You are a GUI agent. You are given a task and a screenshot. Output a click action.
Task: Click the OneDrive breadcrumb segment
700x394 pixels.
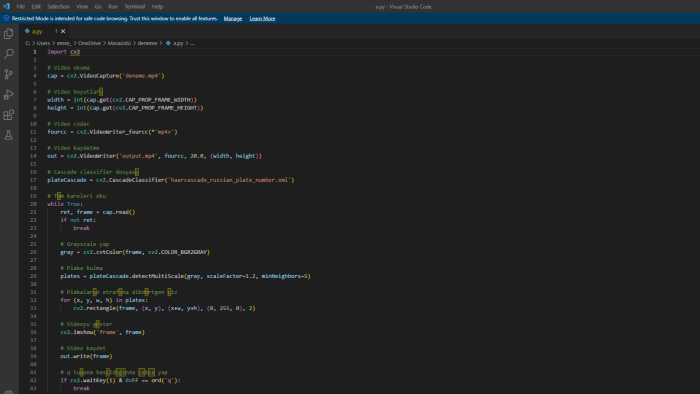(x=89, y=43)
